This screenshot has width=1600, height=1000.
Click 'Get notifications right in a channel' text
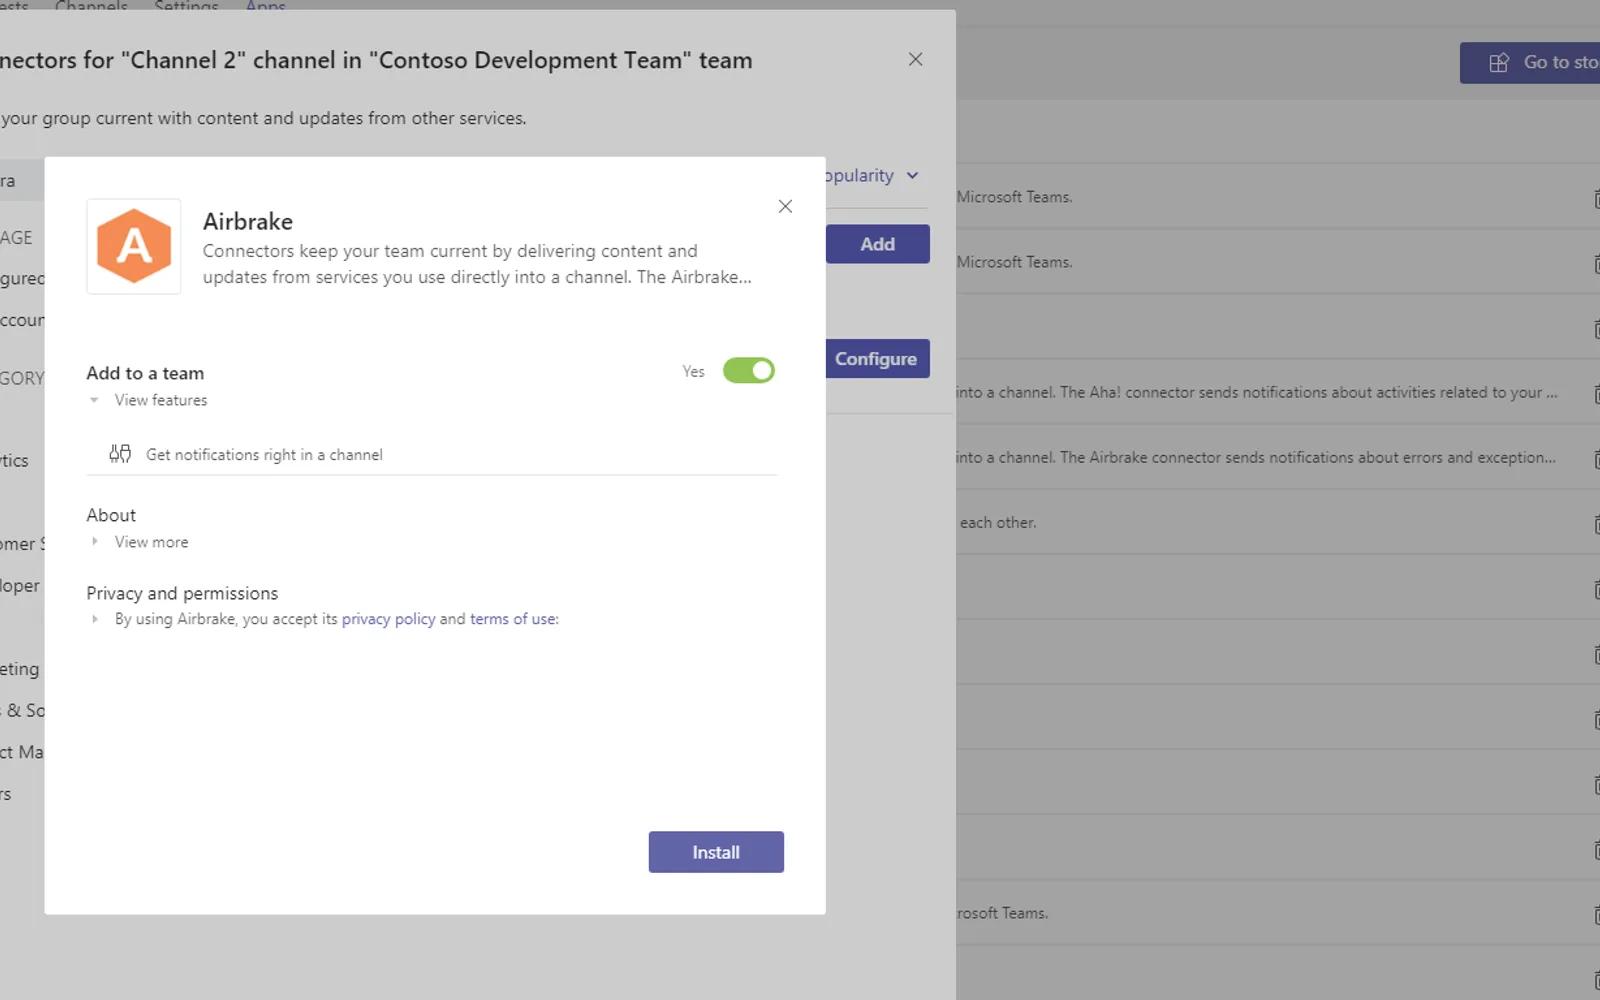point(264,454)
